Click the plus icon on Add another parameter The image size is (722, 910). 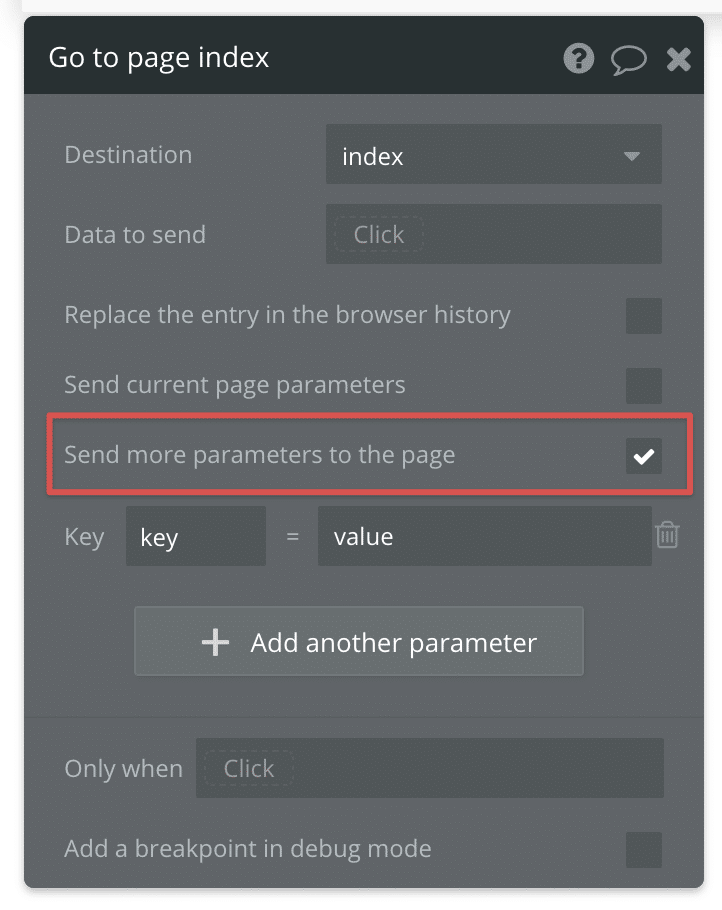[215, 644]
